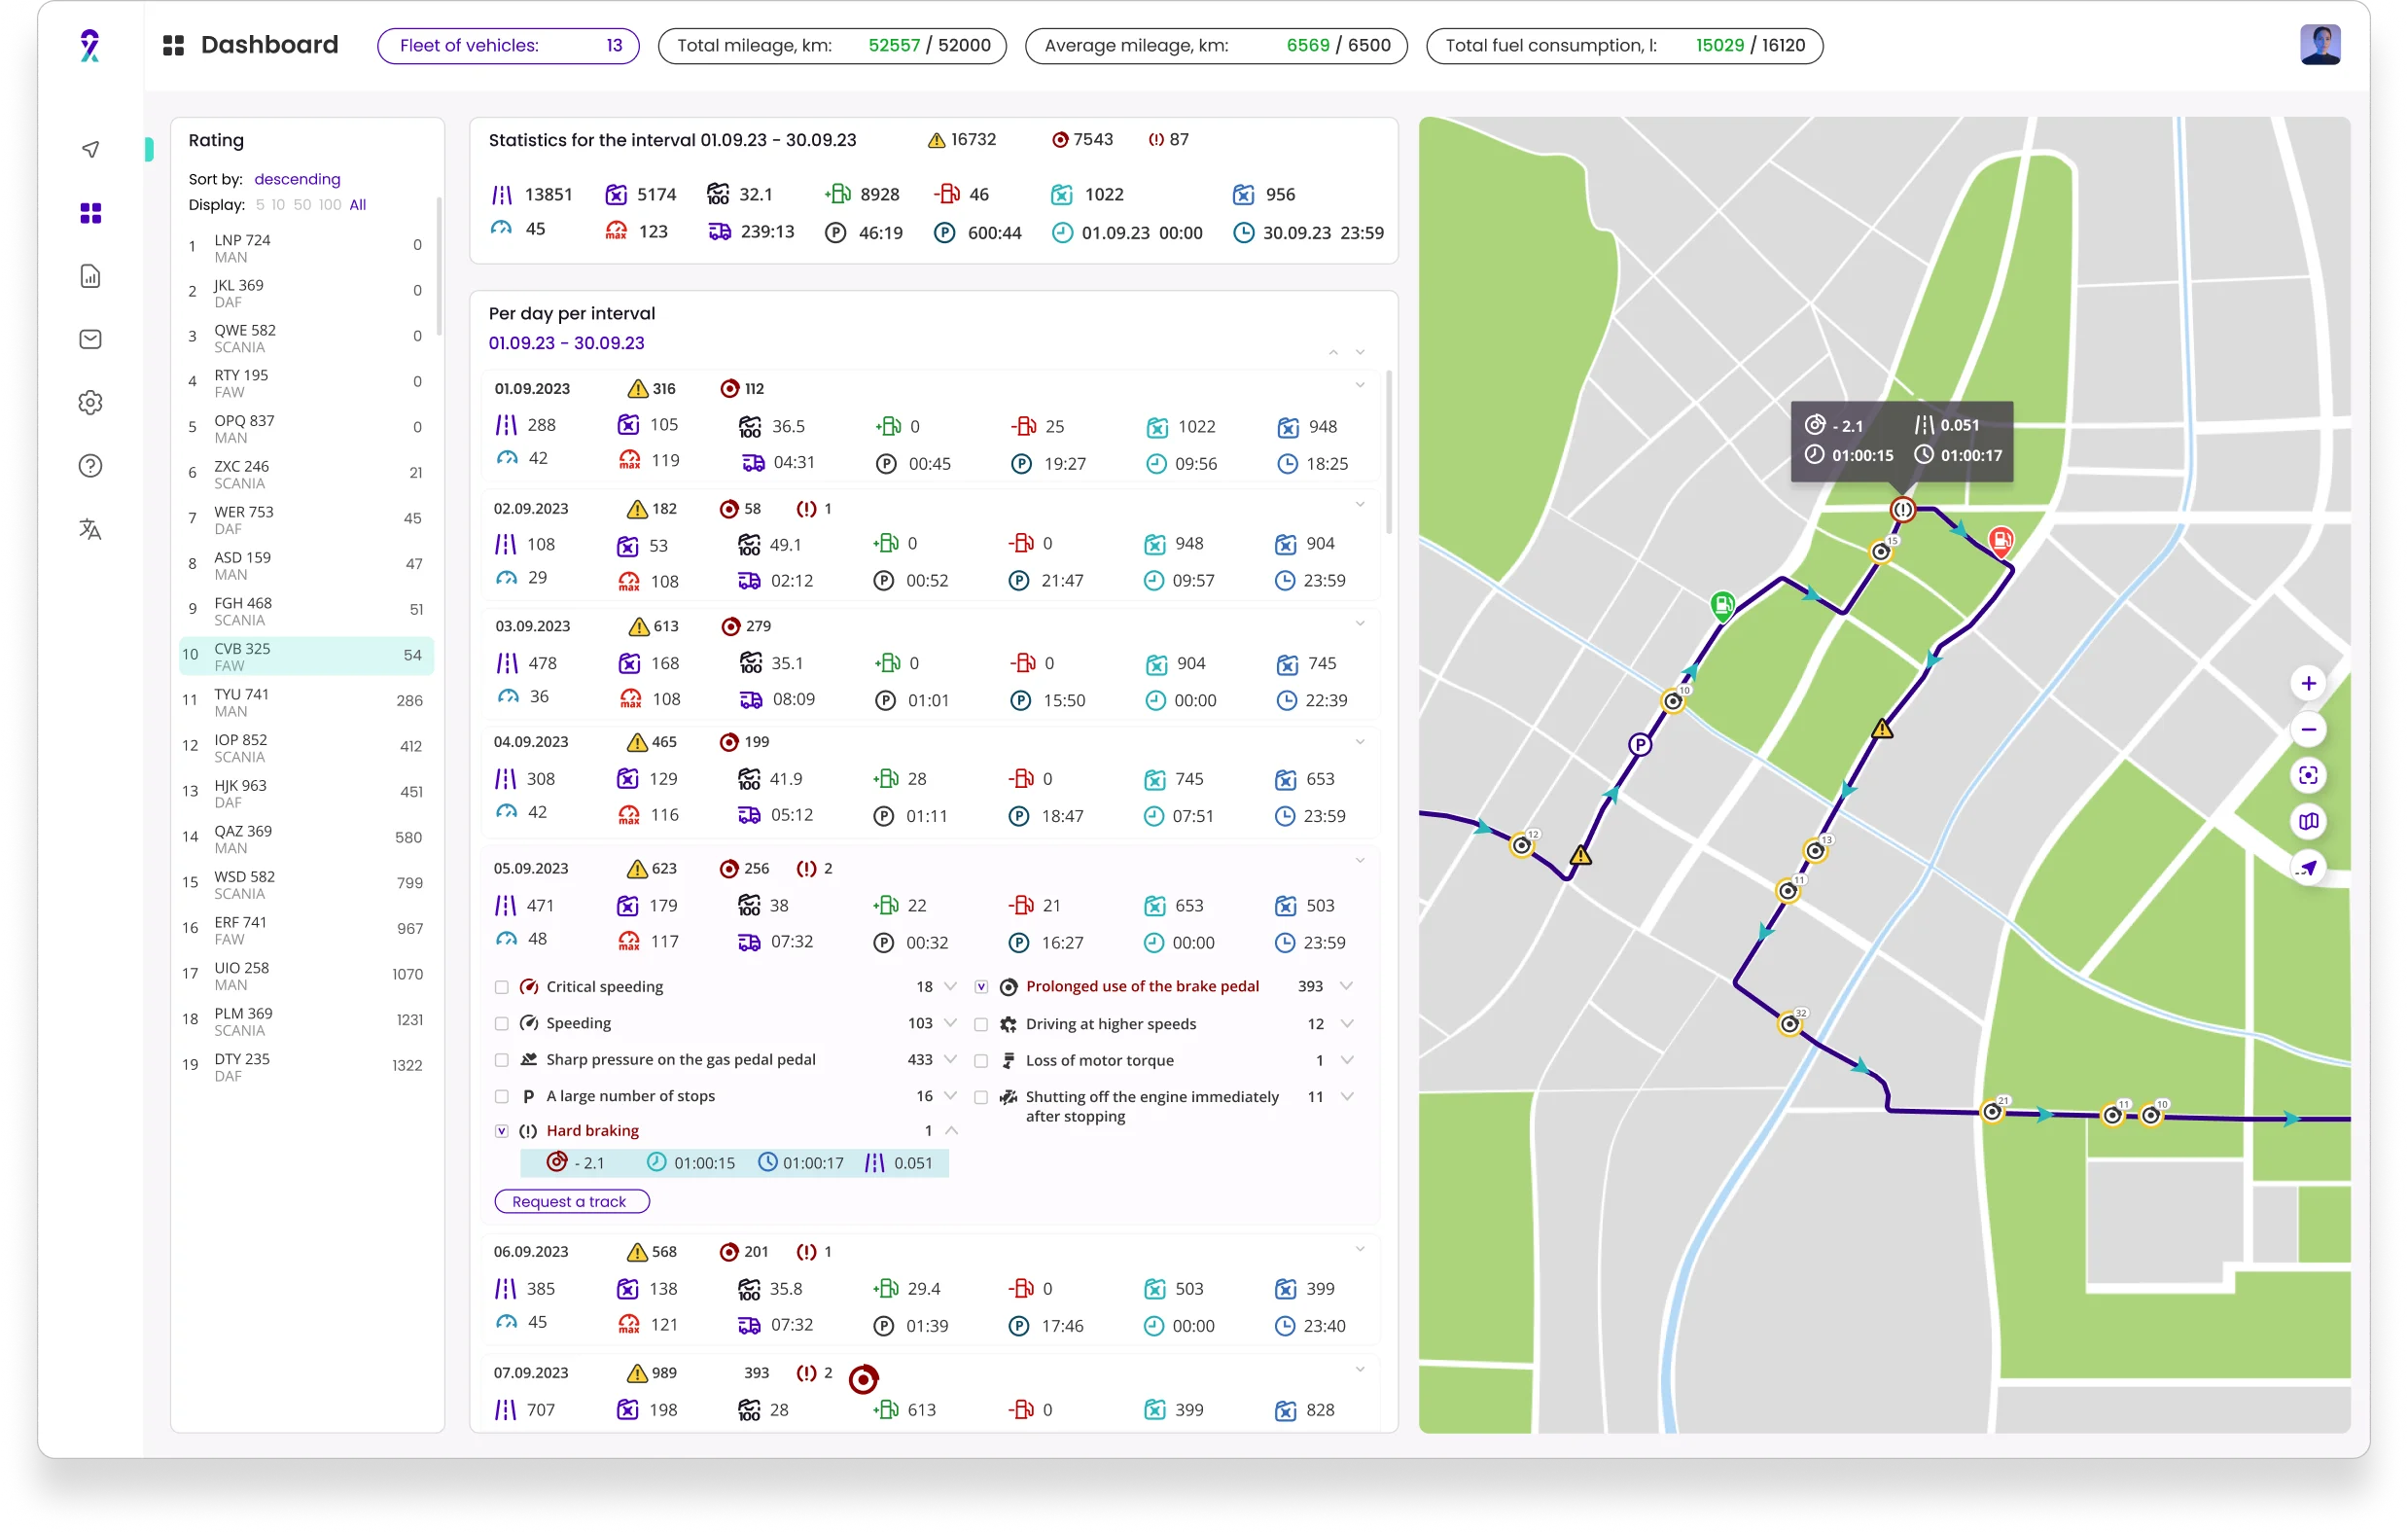Expand the Speeding events chevron
Image resolution: width=2408 pixels, height=1532 pixels.
coord(950,1023)
